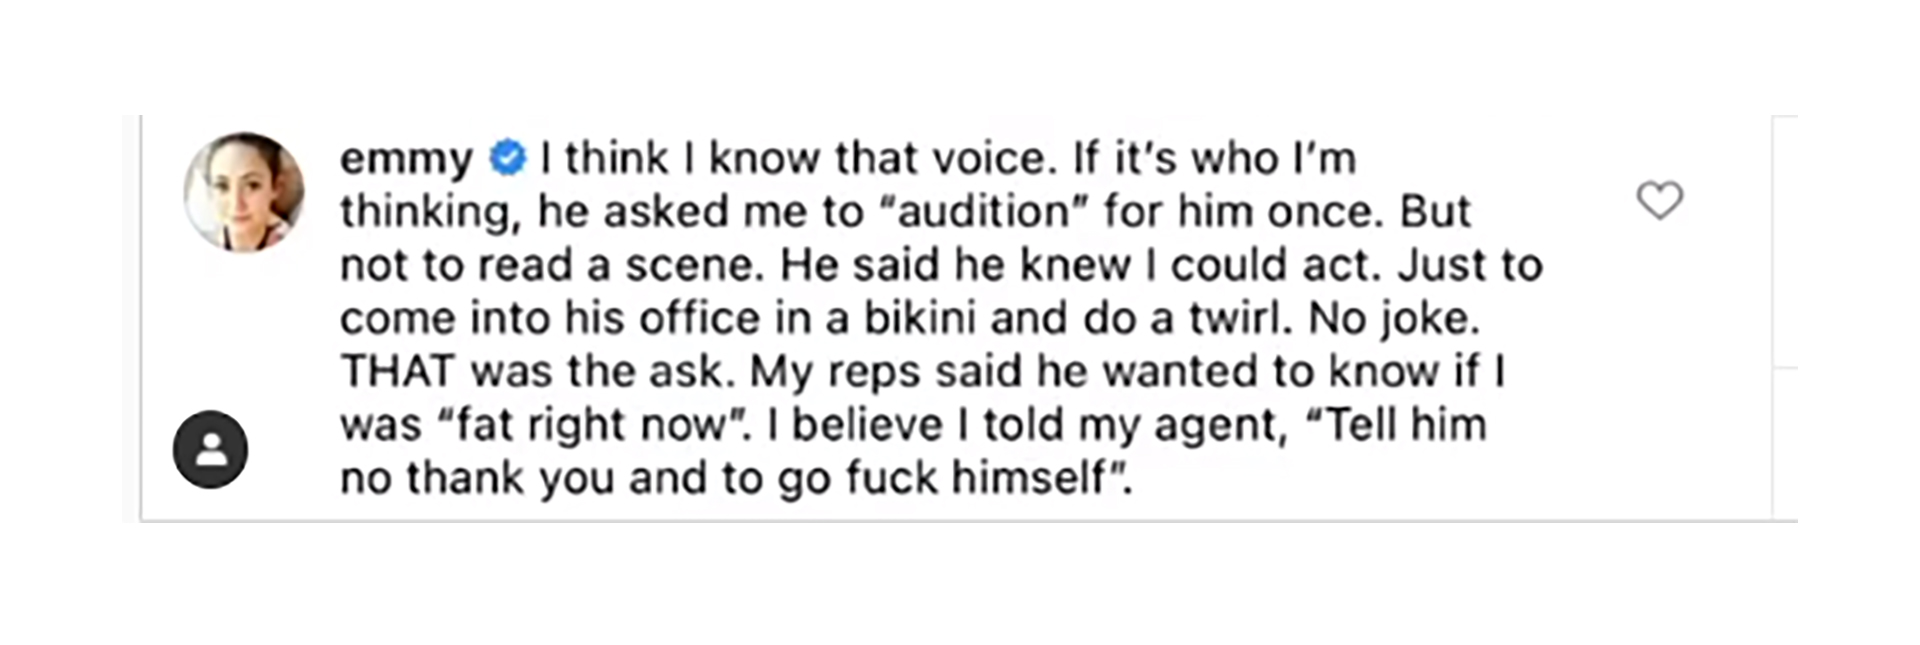Click the words "No joke." in the comment
This screenshot has height=645, width=1920.
tap(1394, 318)
